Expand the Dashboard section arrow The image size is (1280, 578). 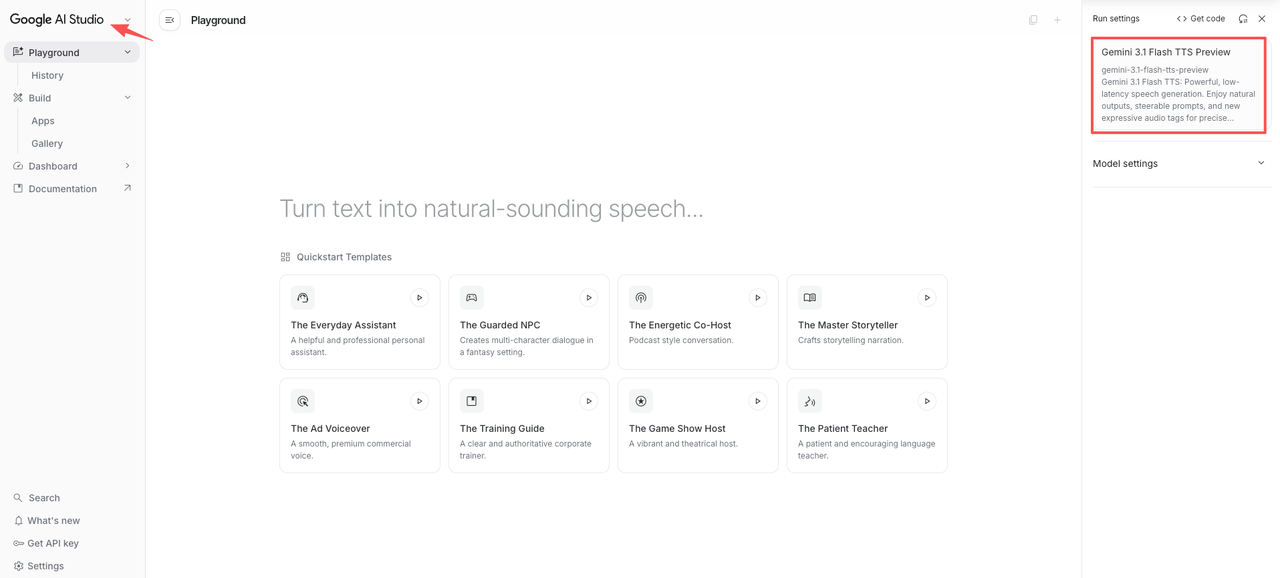pos(127,166)
